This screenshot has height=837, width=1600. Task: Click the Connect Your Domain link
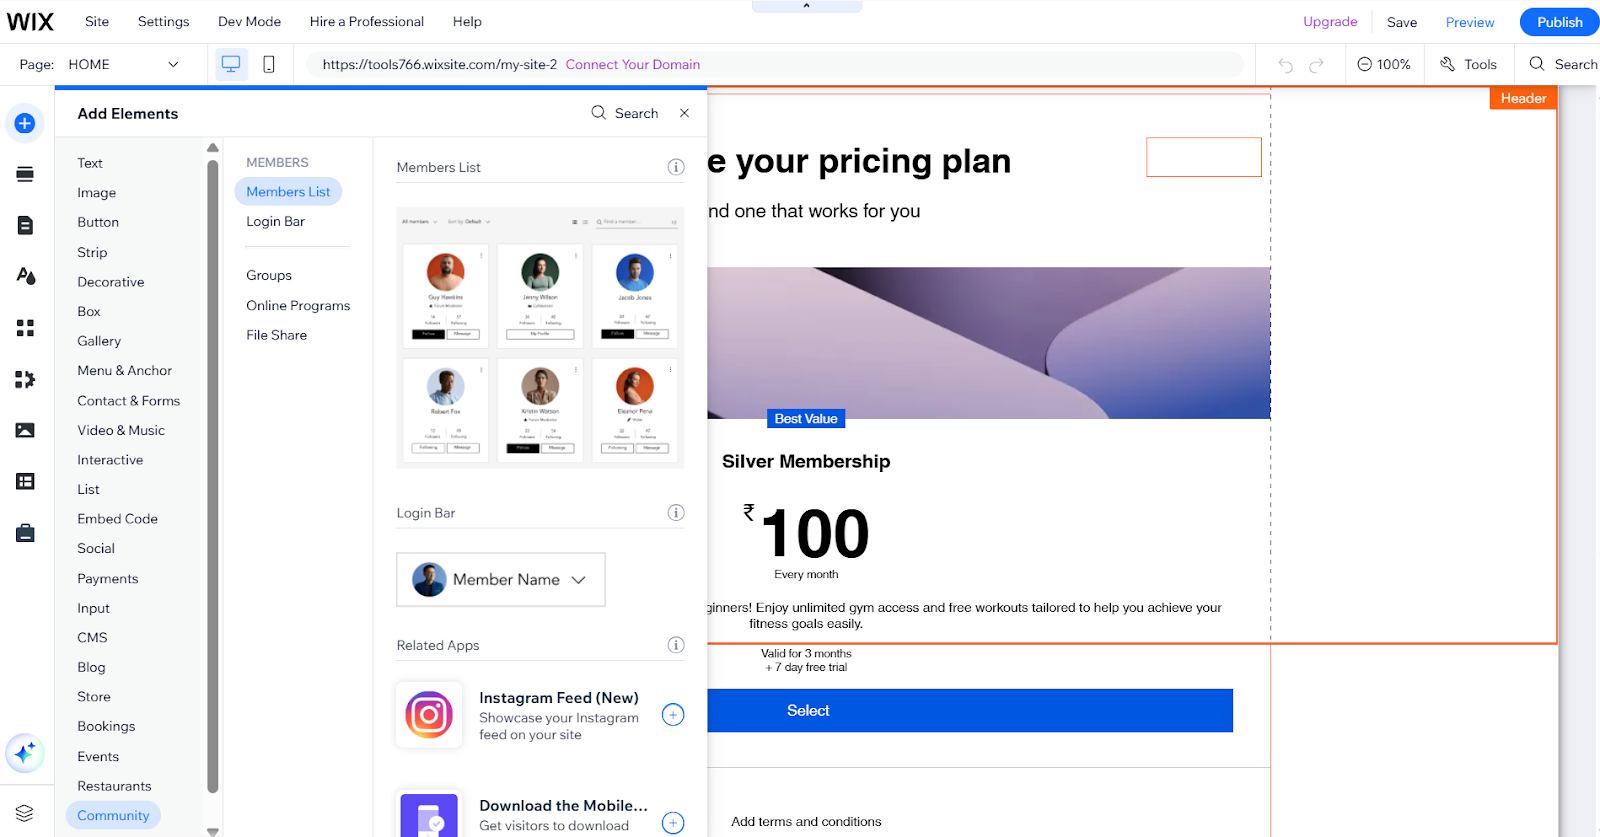pos(632,64)
